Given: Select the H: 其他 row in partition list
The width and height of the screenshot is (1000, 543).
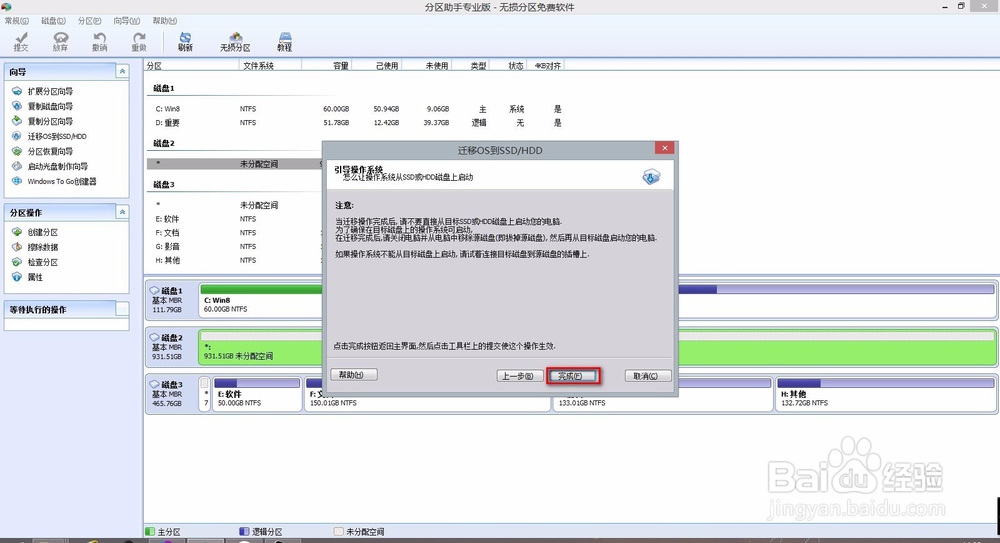Looking at the screenshot, I should [235, 260].
